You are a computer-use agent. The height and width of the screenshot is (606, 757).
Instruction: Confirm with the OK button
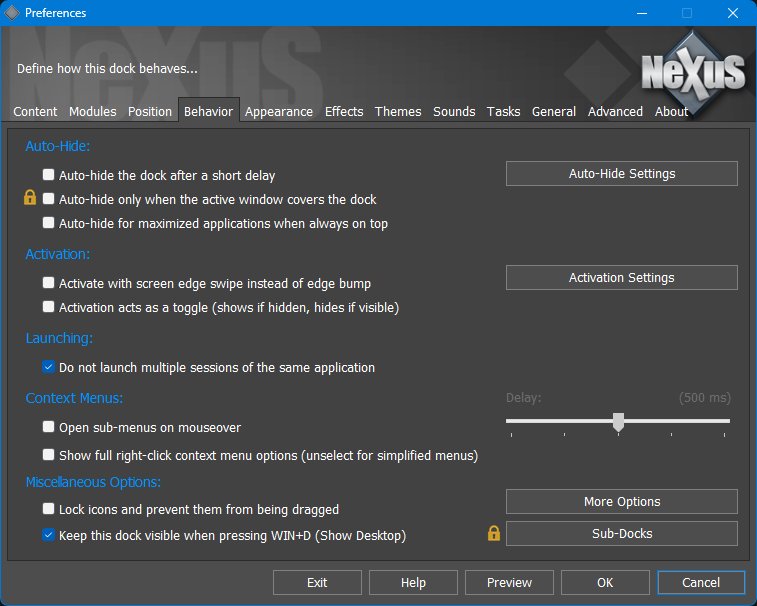(x=605, y=582)
